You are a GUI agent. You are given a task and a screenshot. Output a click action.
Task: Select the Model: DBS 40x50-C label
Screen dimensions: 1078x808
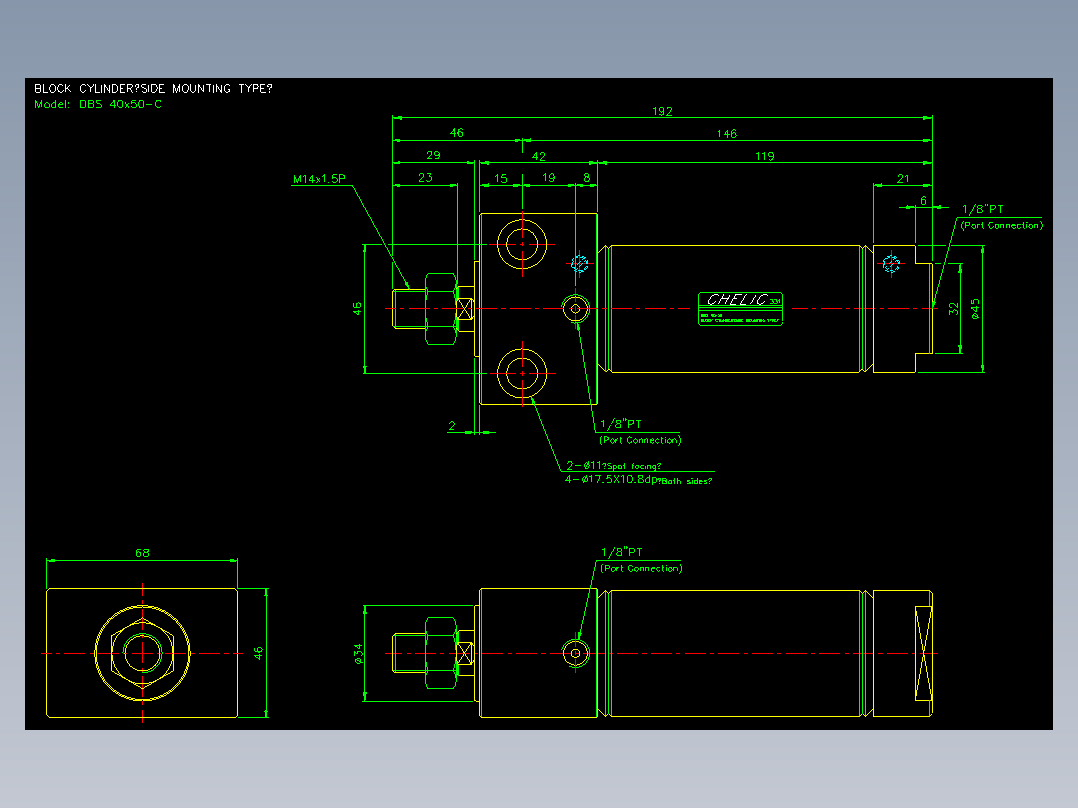(98, 105)
